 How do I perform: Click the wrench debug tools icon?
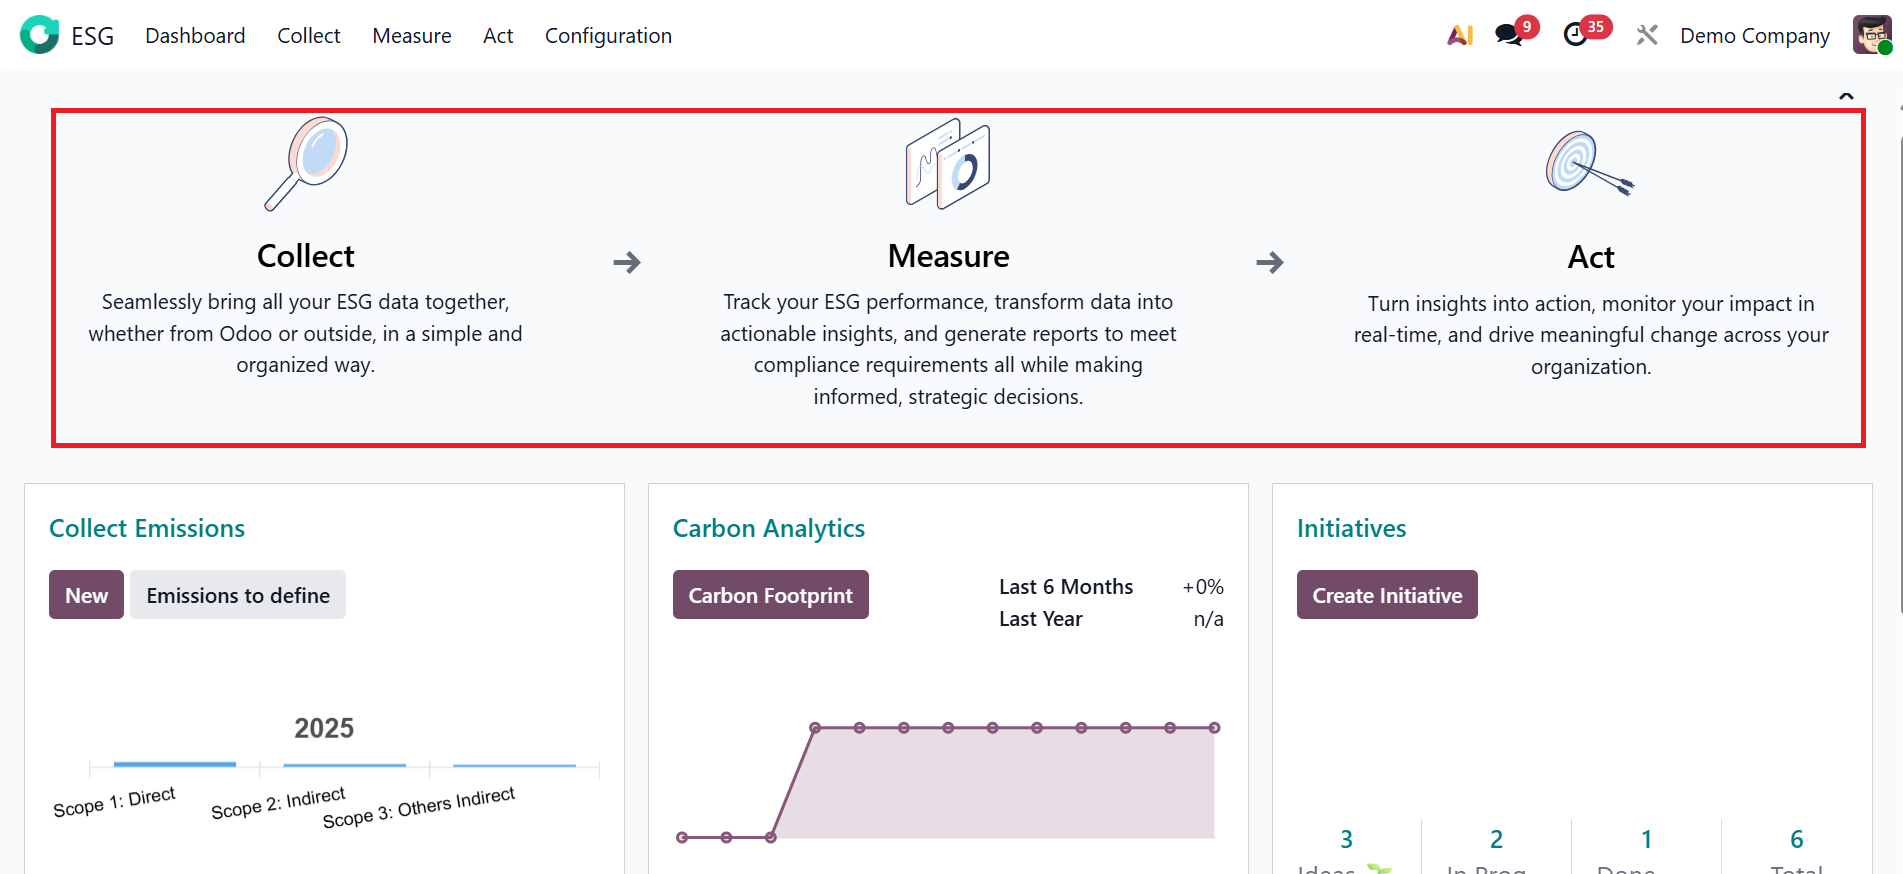[1646, 35]
